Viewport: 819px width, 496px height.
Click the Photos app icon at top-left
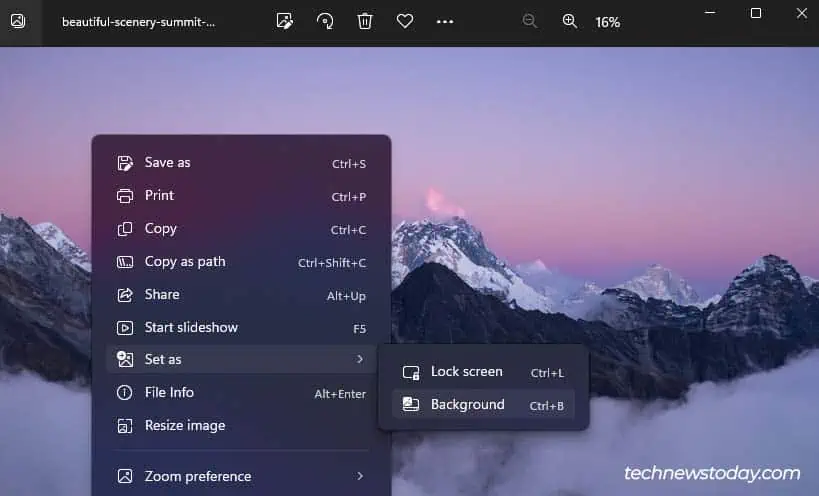tap(18, 21)
